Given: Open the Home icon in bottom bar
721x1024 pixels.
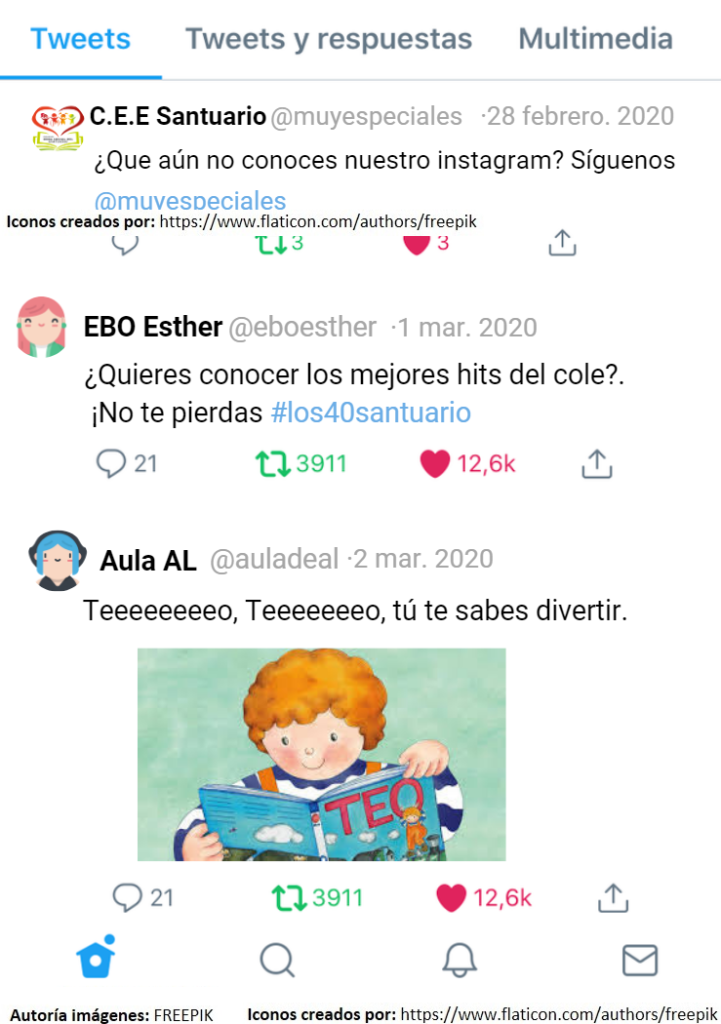Looking at the screenshot, I should [x=96, y=957].
